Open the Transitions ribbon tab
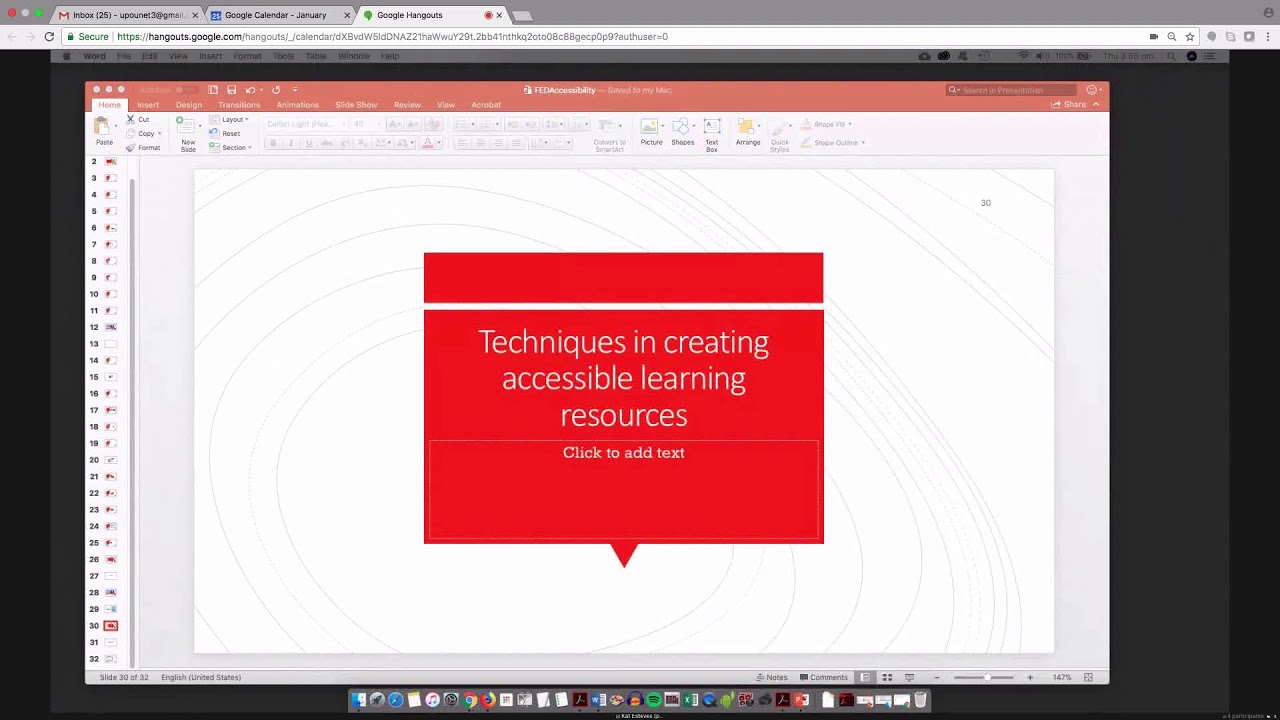 [x=239, y=105]
